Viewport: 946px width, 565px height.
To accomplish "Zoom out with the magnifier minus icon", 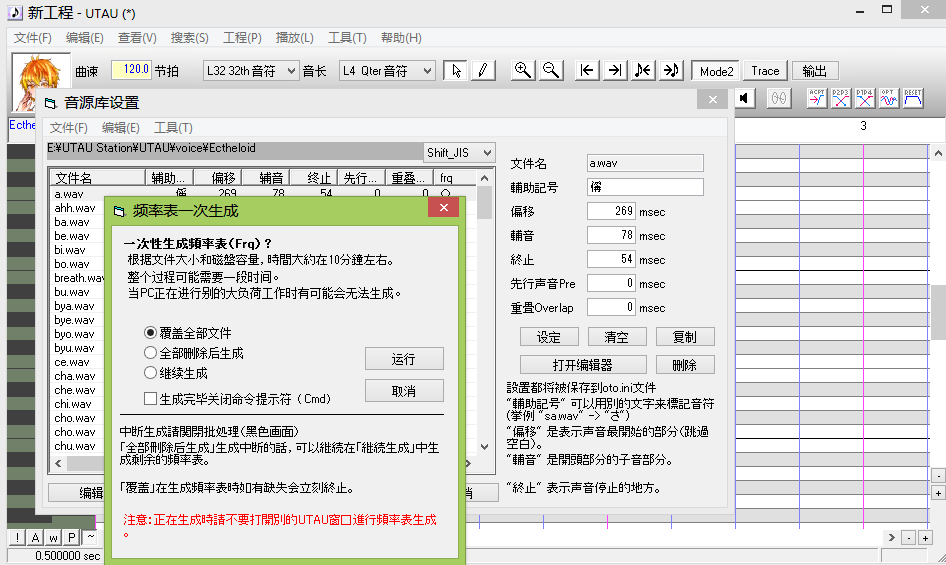I will point(551,71).
